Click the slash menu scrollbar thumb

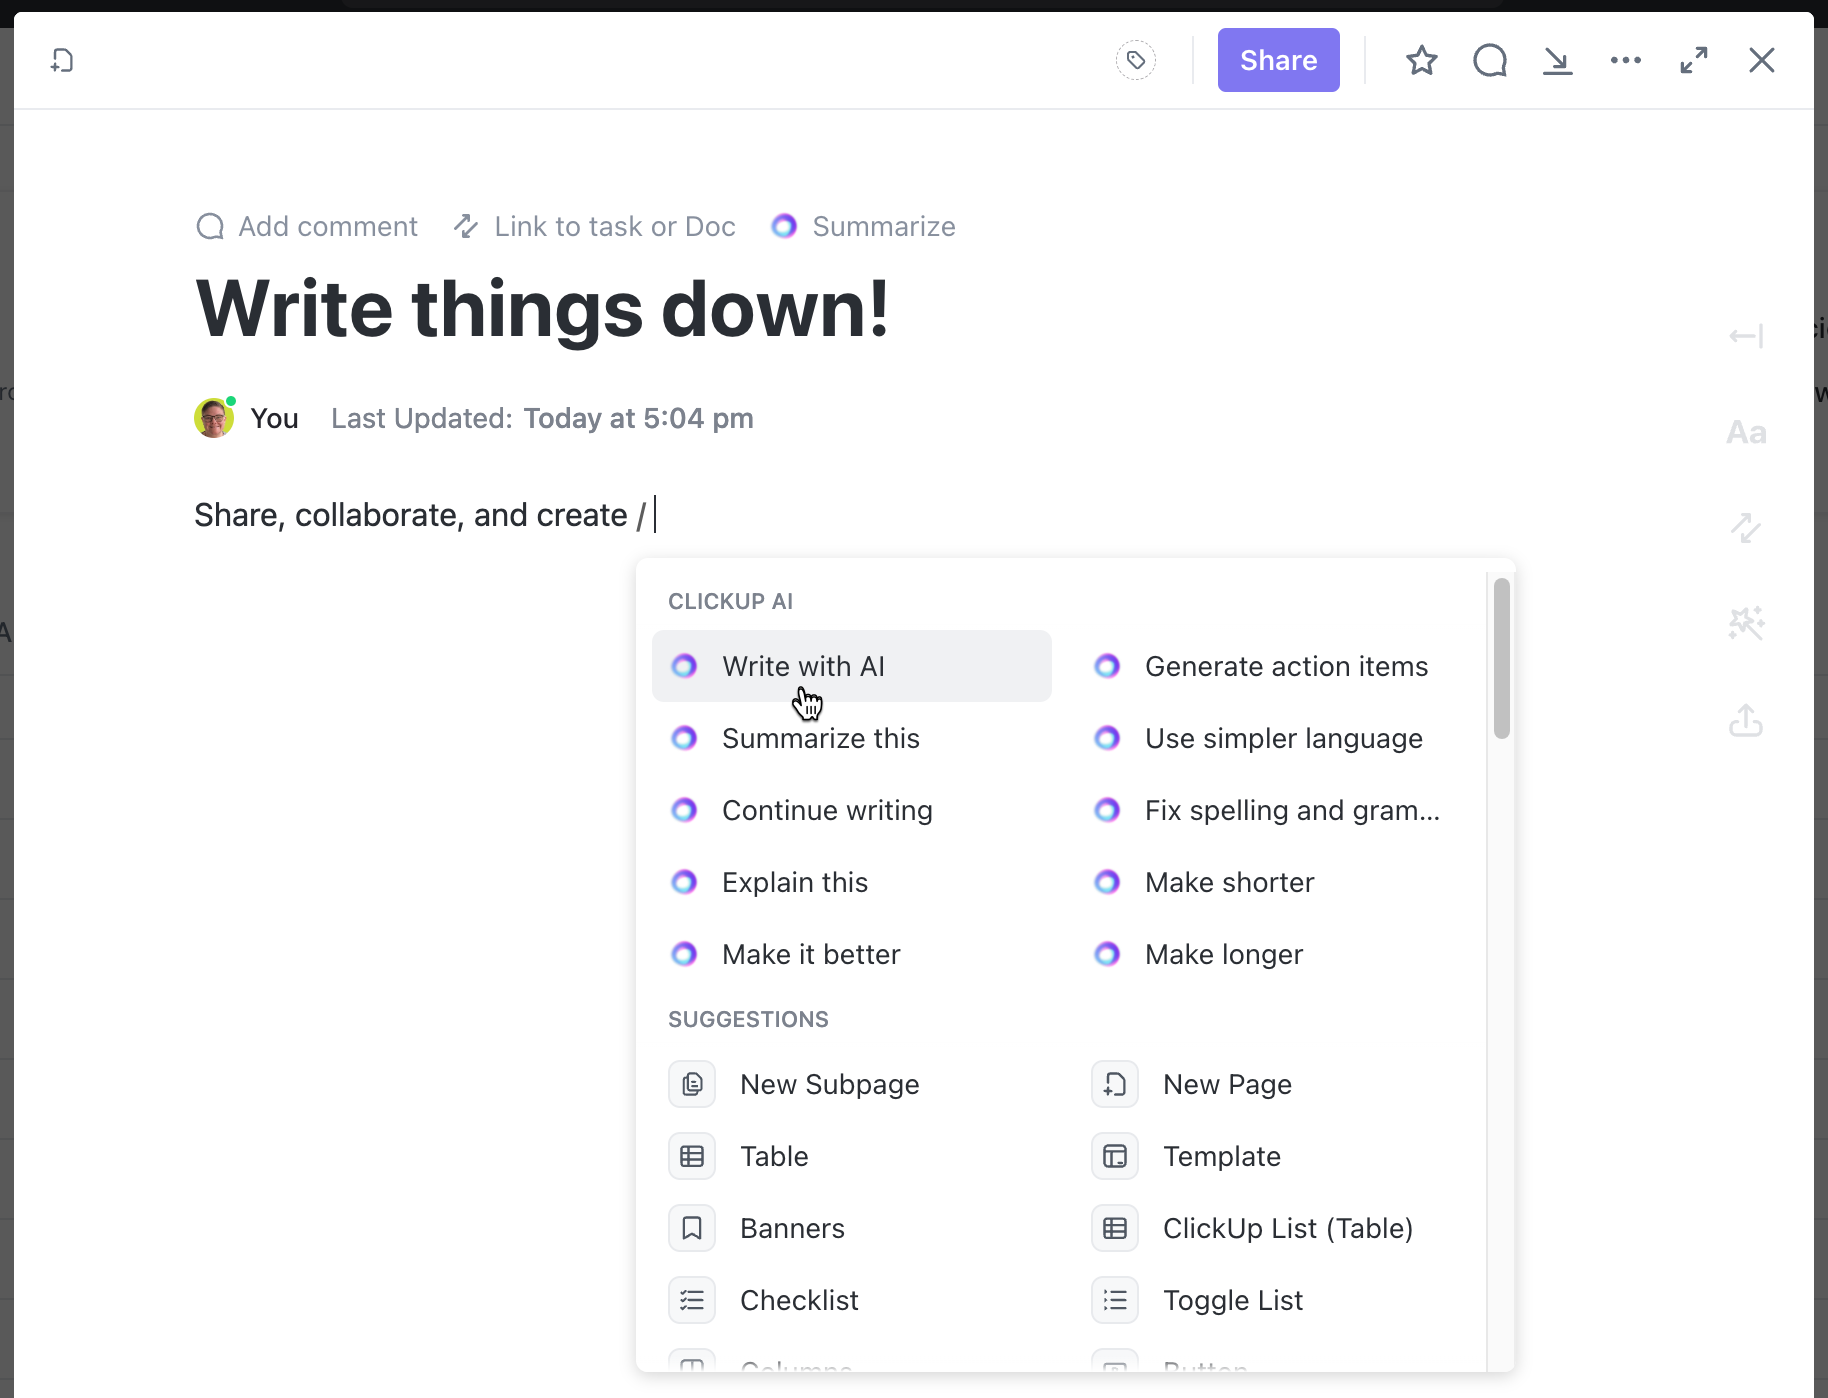1501,658
